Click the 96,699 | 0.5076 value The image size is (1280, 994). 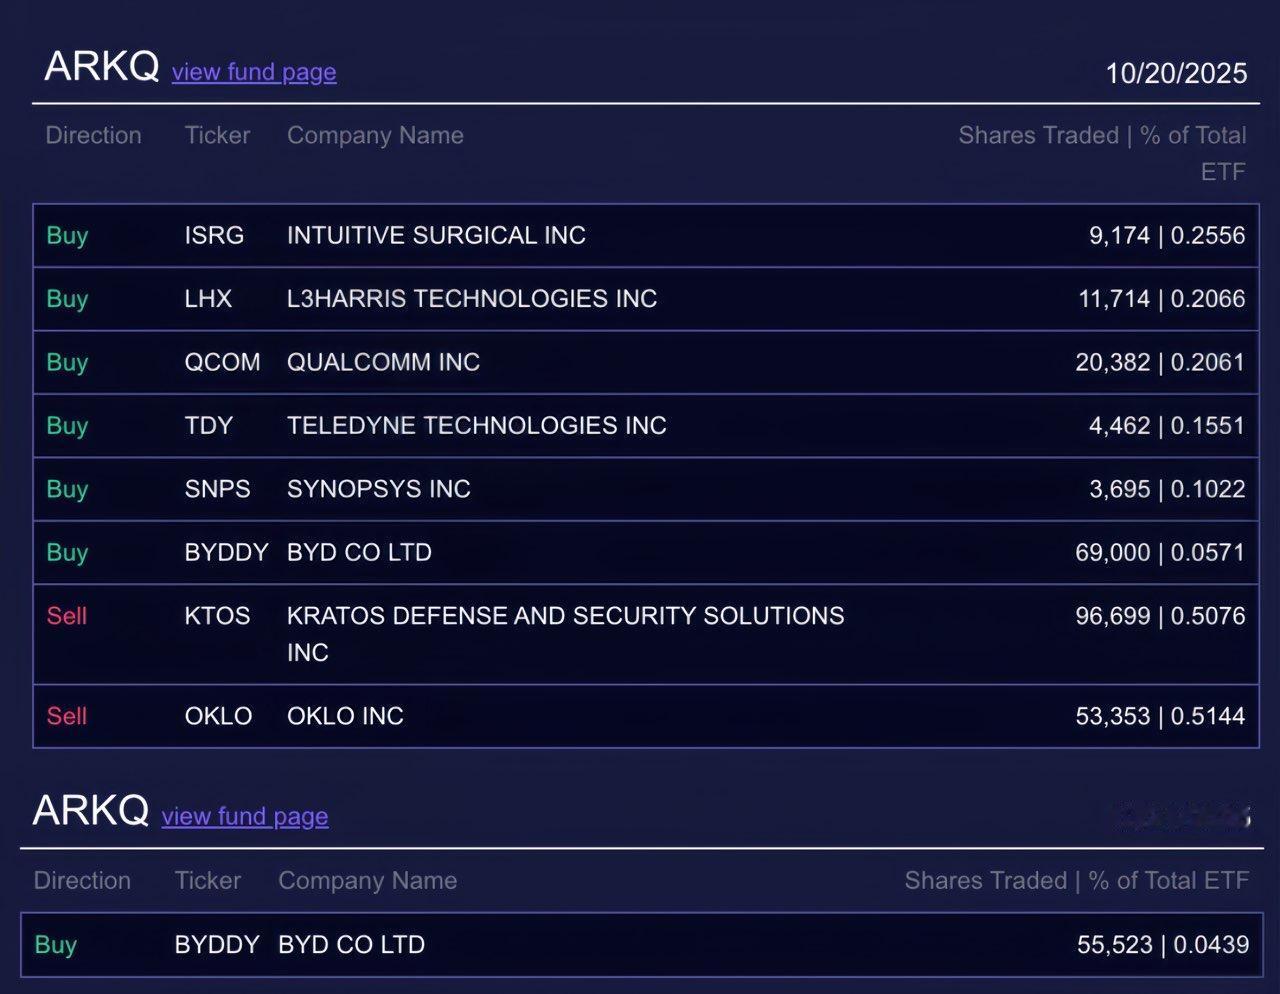[1160, 615]
